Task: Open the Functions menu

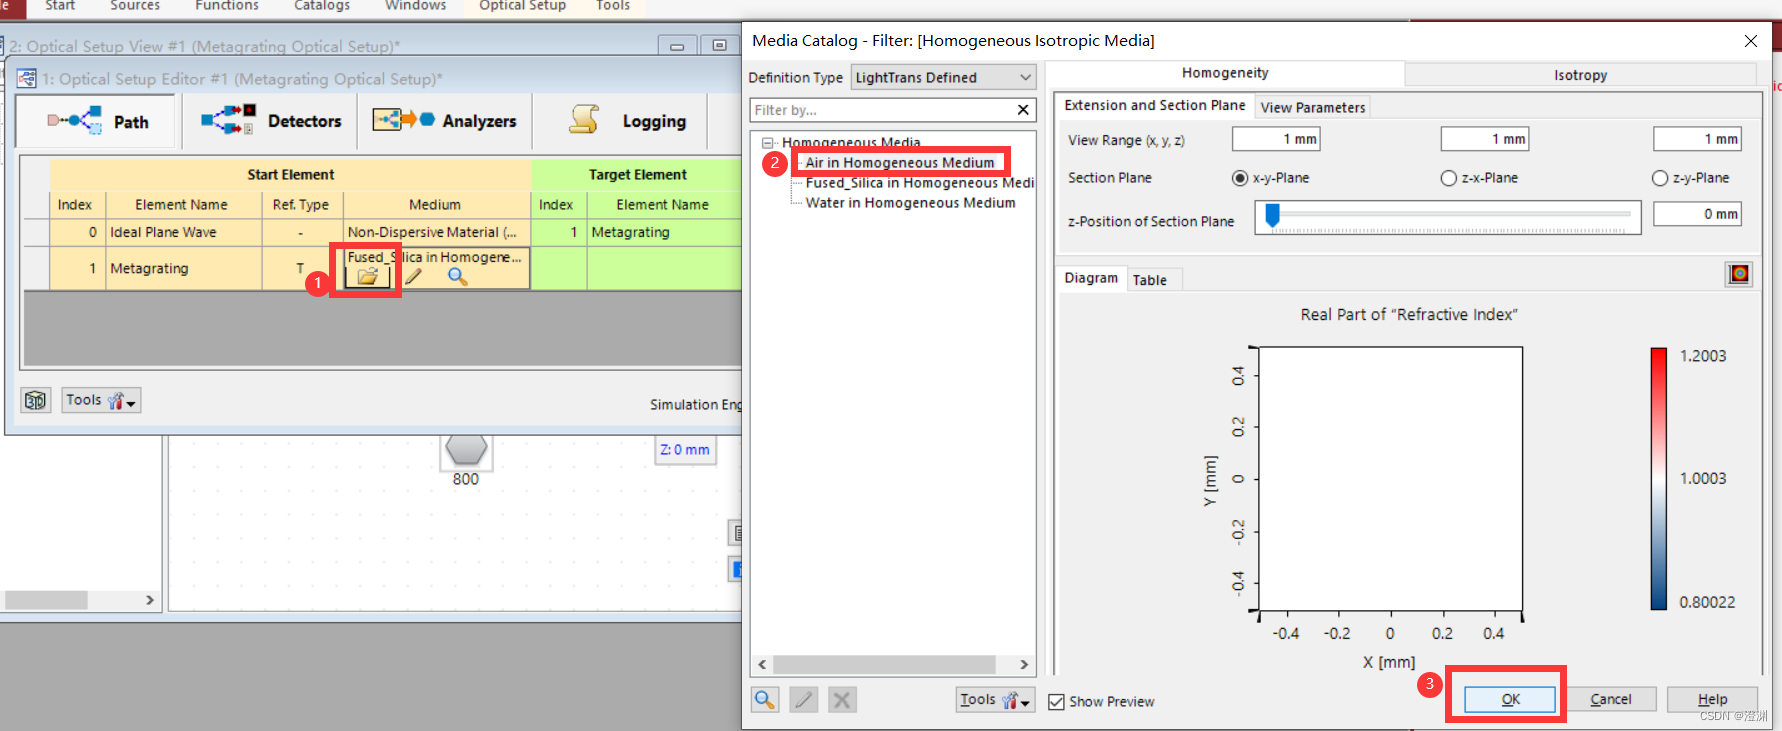Action: point(227,6)
